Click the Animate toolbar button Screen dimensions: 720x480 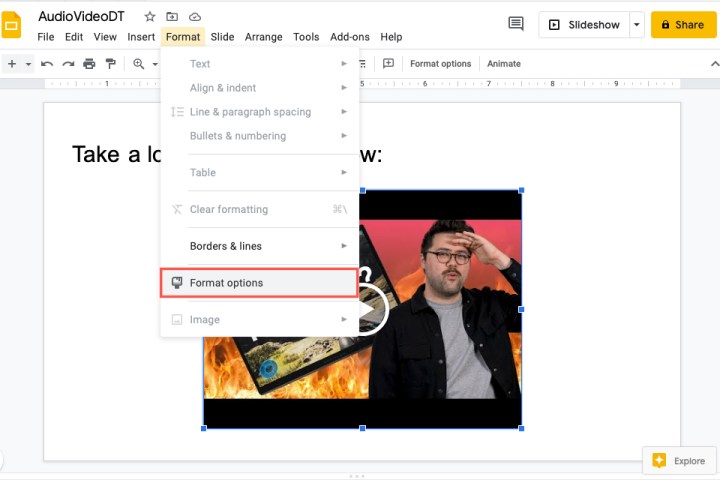[503, 64]
